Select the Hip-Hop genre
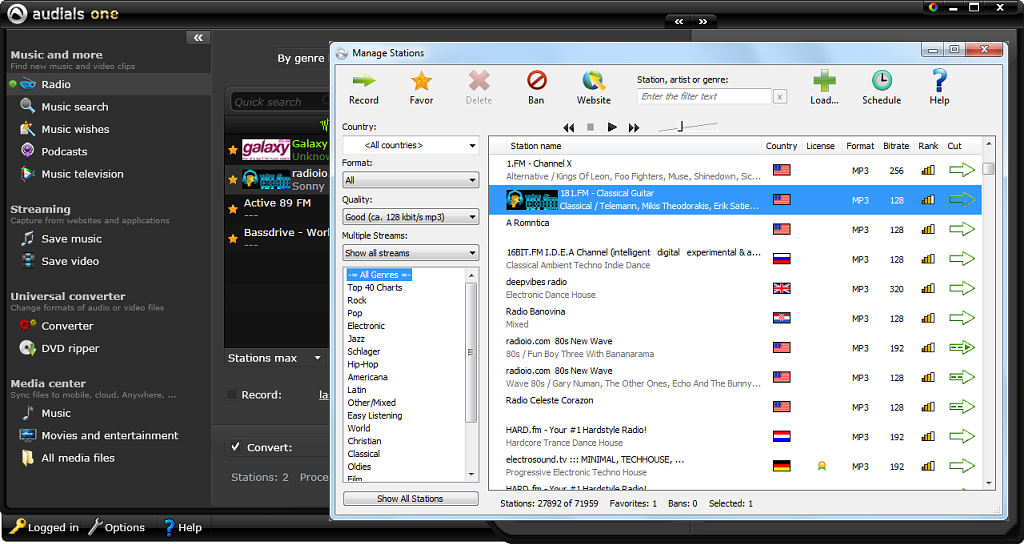This screenshot has height=544, width=1024. pos(362,364)
